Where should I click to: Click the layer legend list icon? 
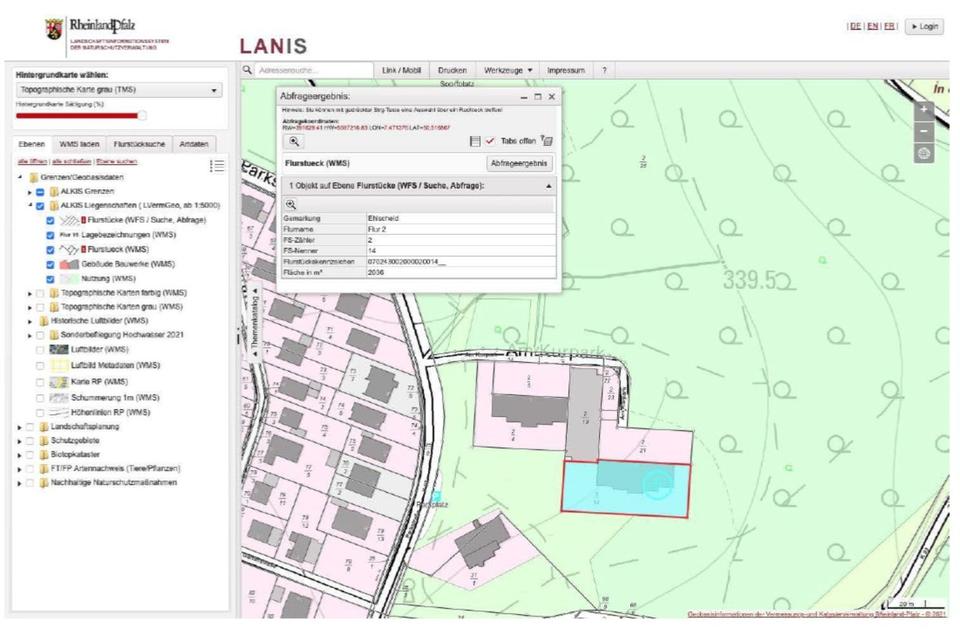pyautogui.click(x=217, y=166)
